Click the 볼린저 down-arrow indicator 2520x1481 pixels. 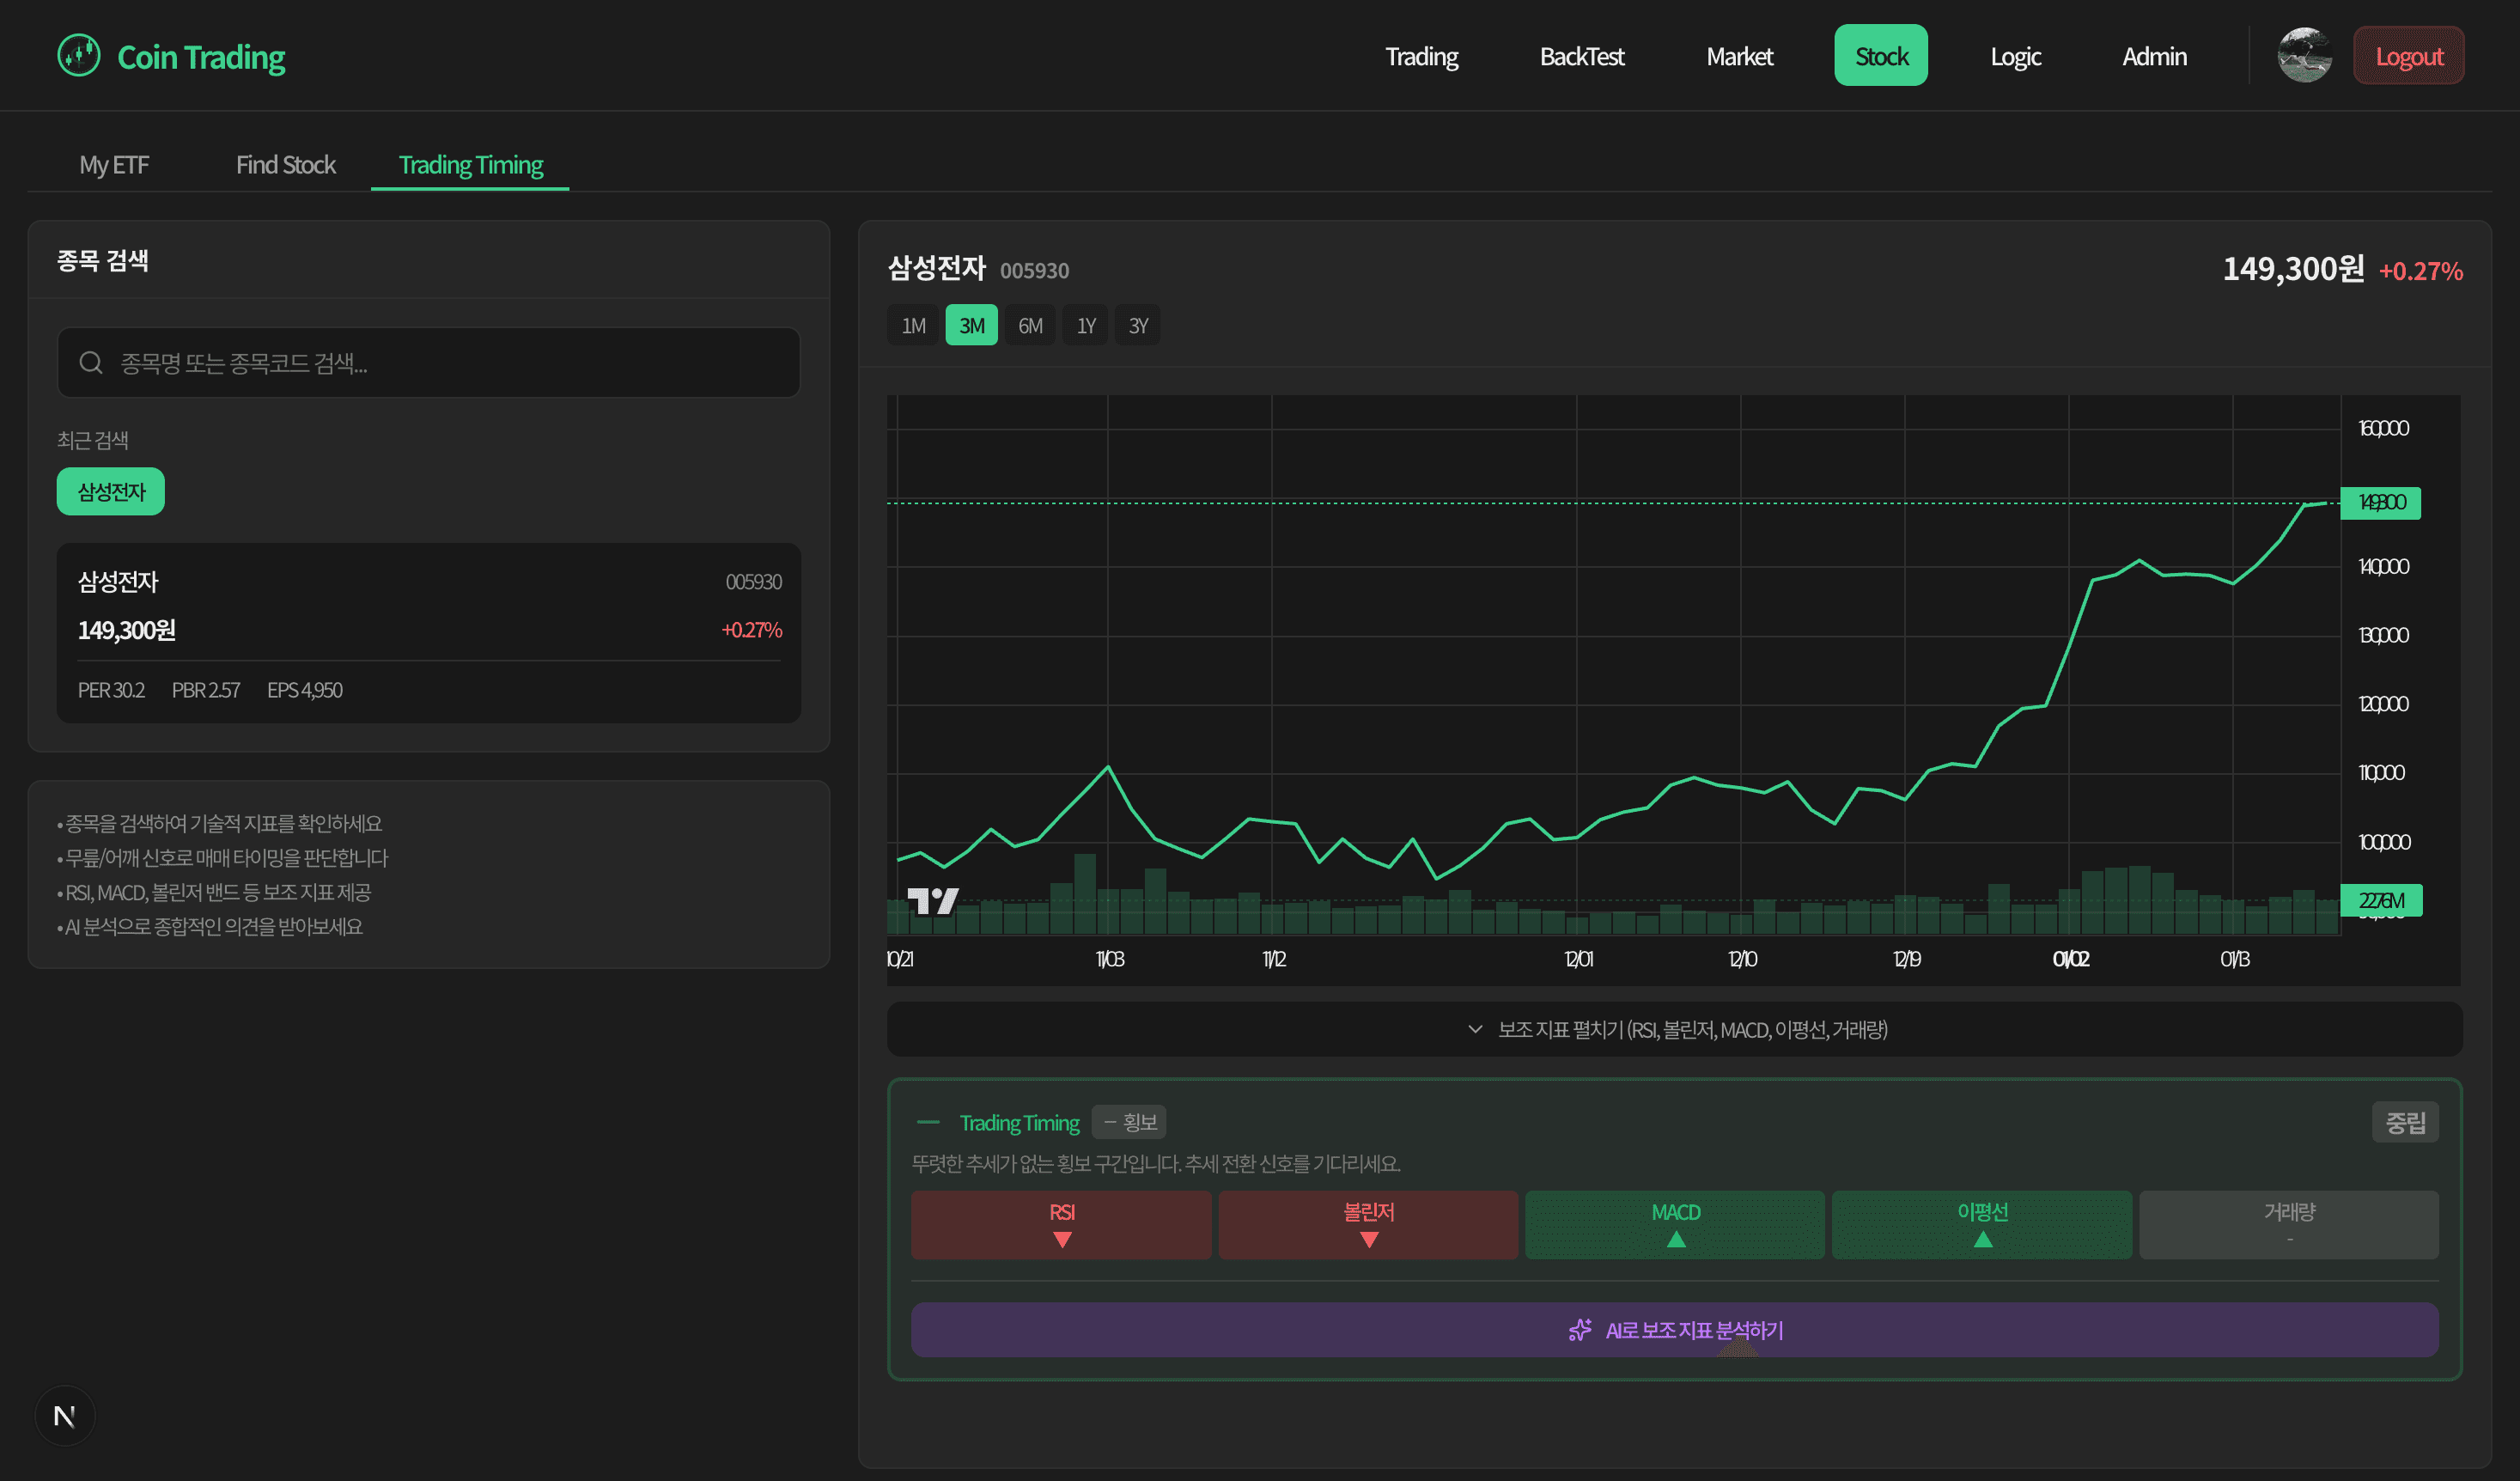(1369, 1239)
